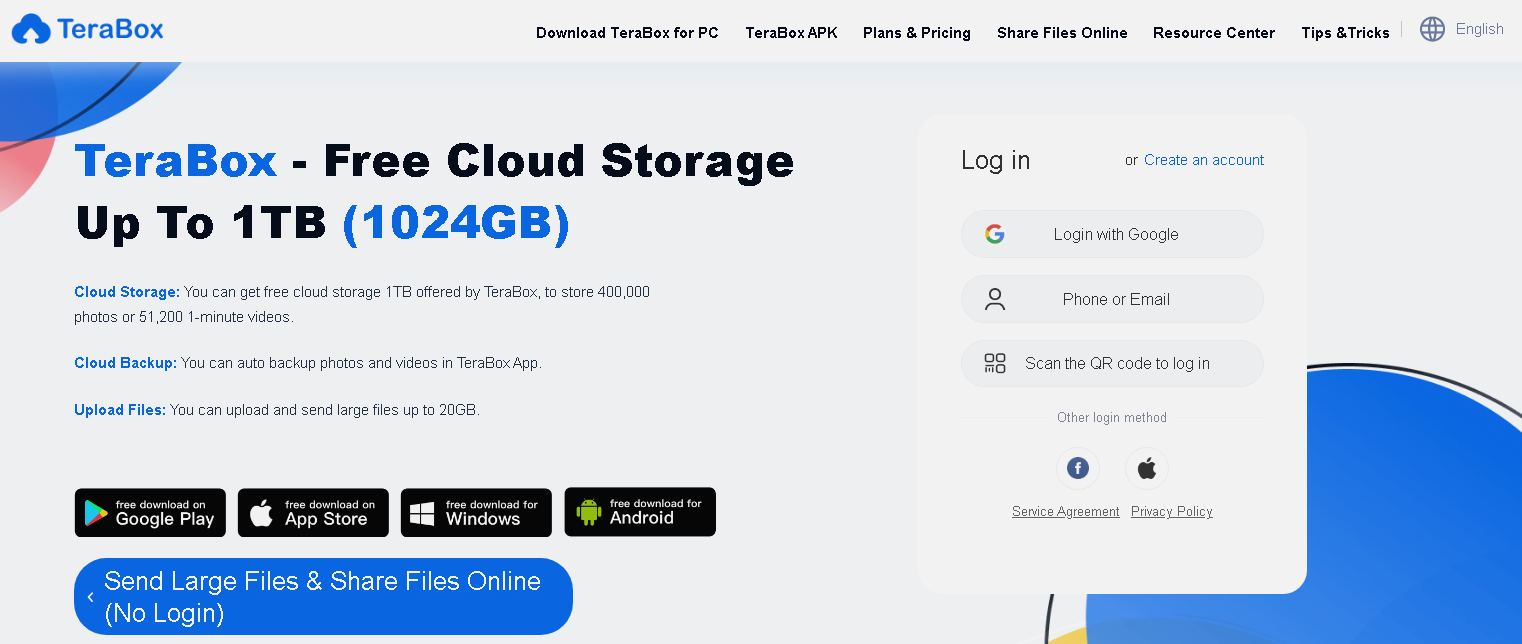
Task: Click the Create an account link
Action: coord(1204,160)
